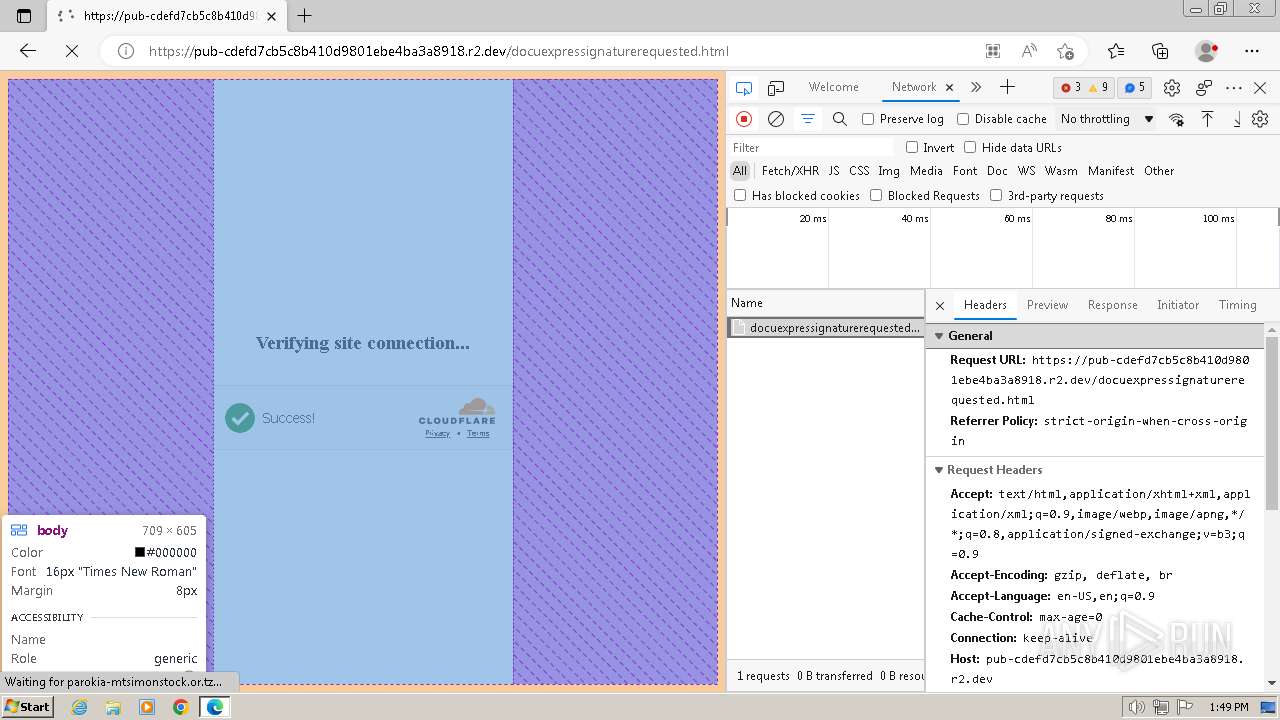Open the Favorites list

pyautogui.click(x=1116, y=51)
